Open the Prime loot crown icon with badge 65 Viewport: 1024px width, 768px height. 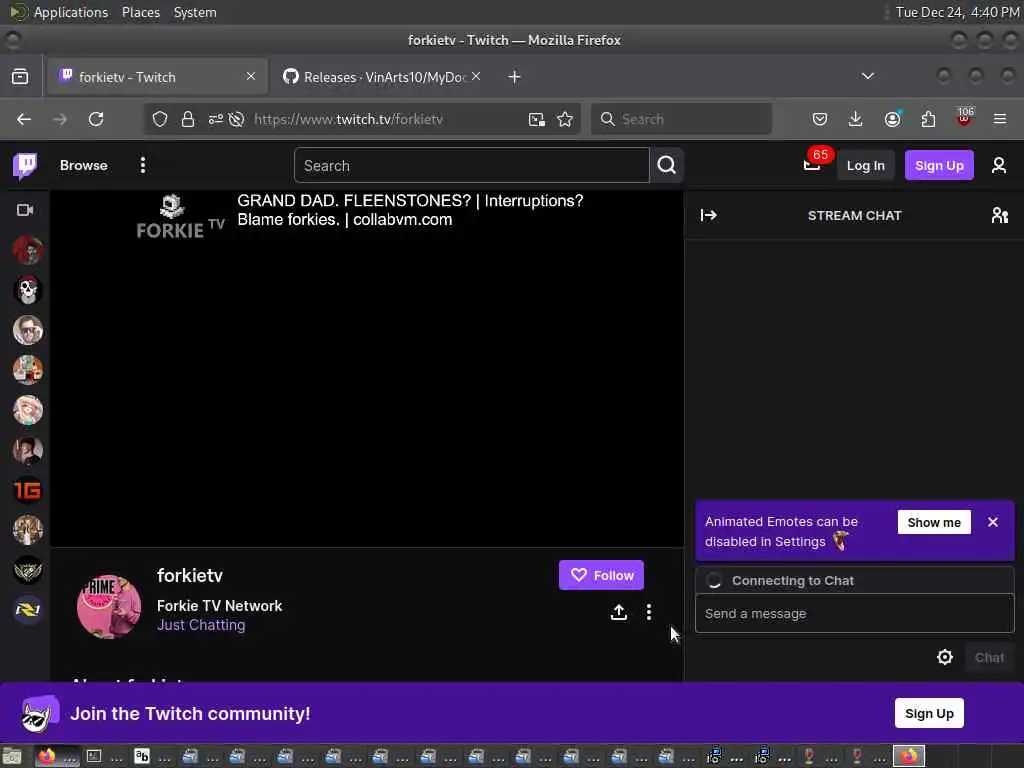click(x=812, y=165)
